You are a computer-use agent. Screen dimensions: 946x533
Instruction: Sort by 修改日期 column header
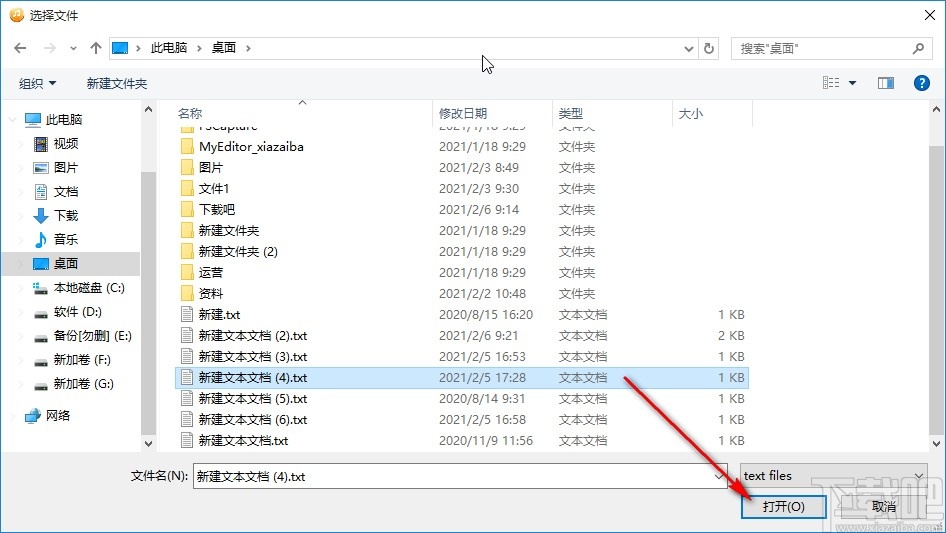463,113
